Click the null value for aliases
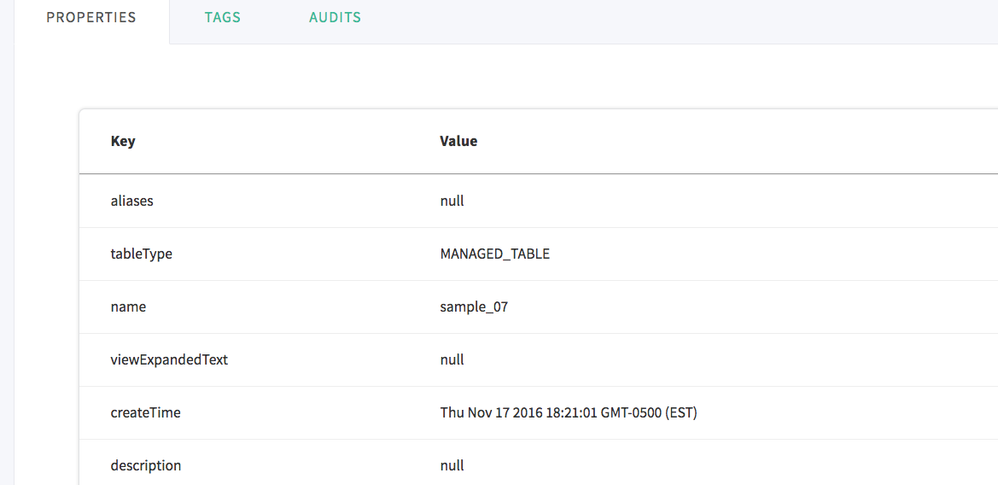 [452, 201]
